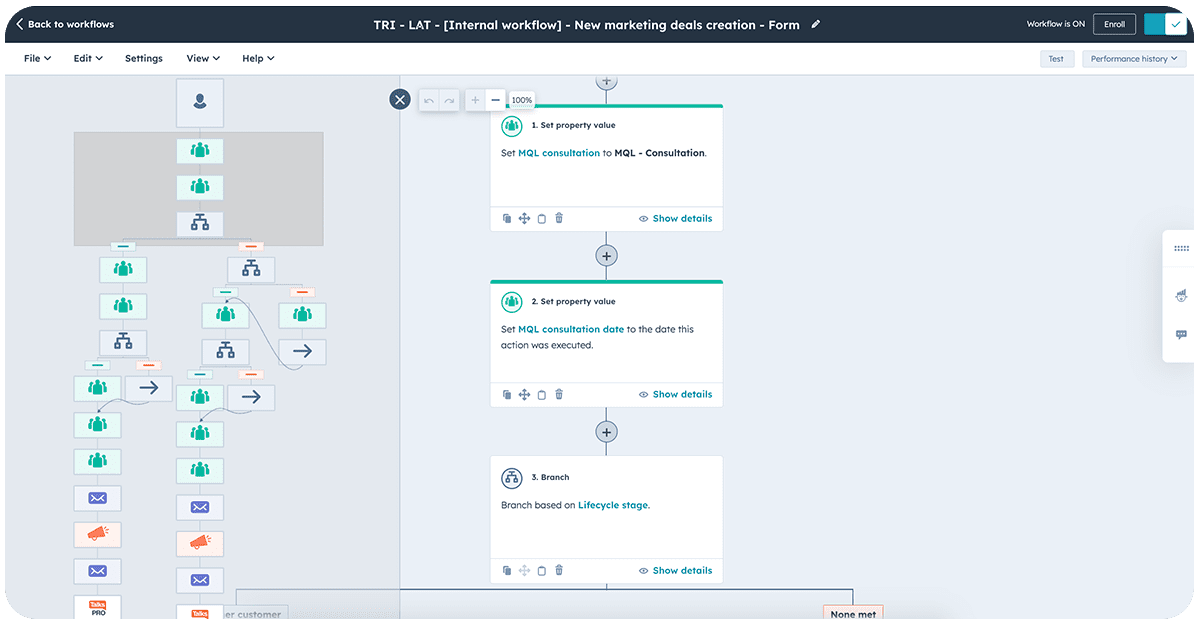This screenshot has width=1200, height=625.
Task: Zoom out of the workflow canvas
Action: [496, 100]
